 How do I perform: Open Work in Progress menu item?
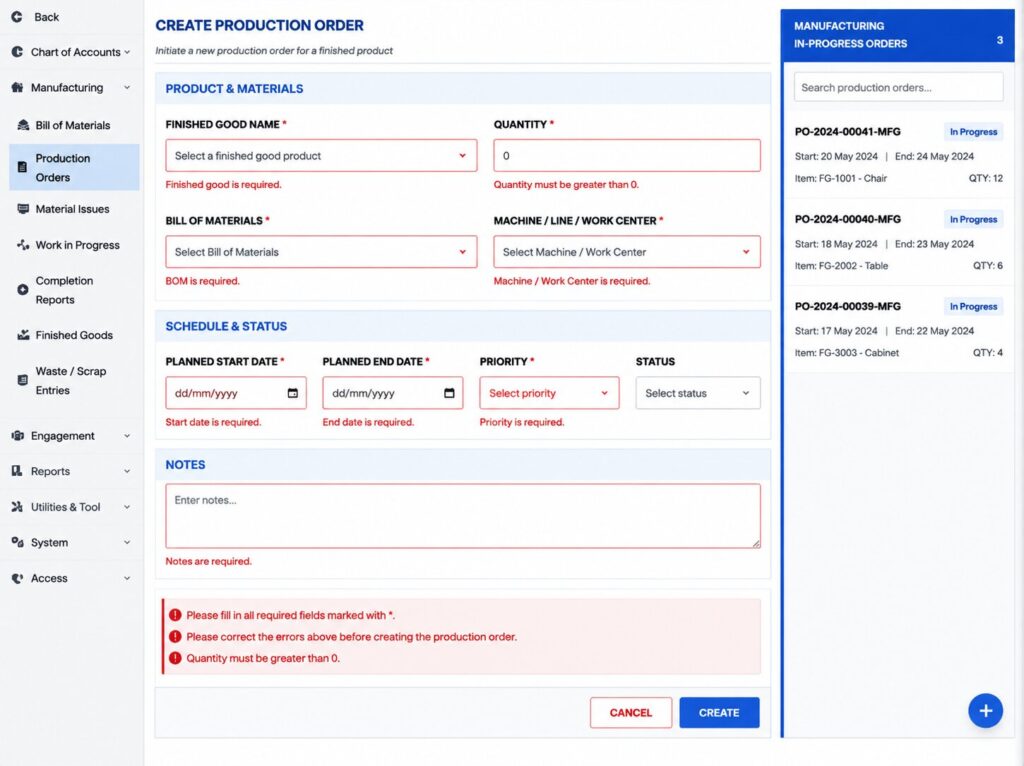[74, 245]
